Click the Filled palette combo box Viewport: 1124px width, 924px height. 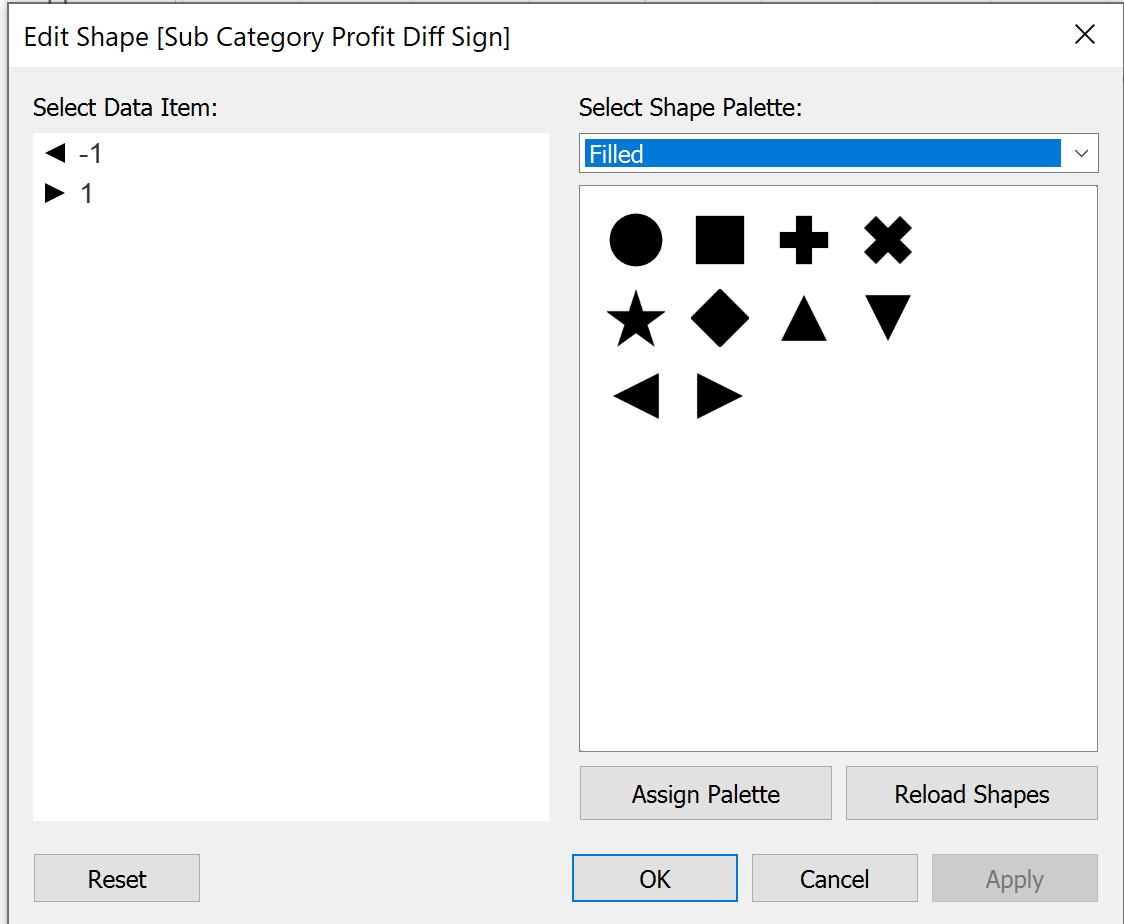tap(822, 154)
